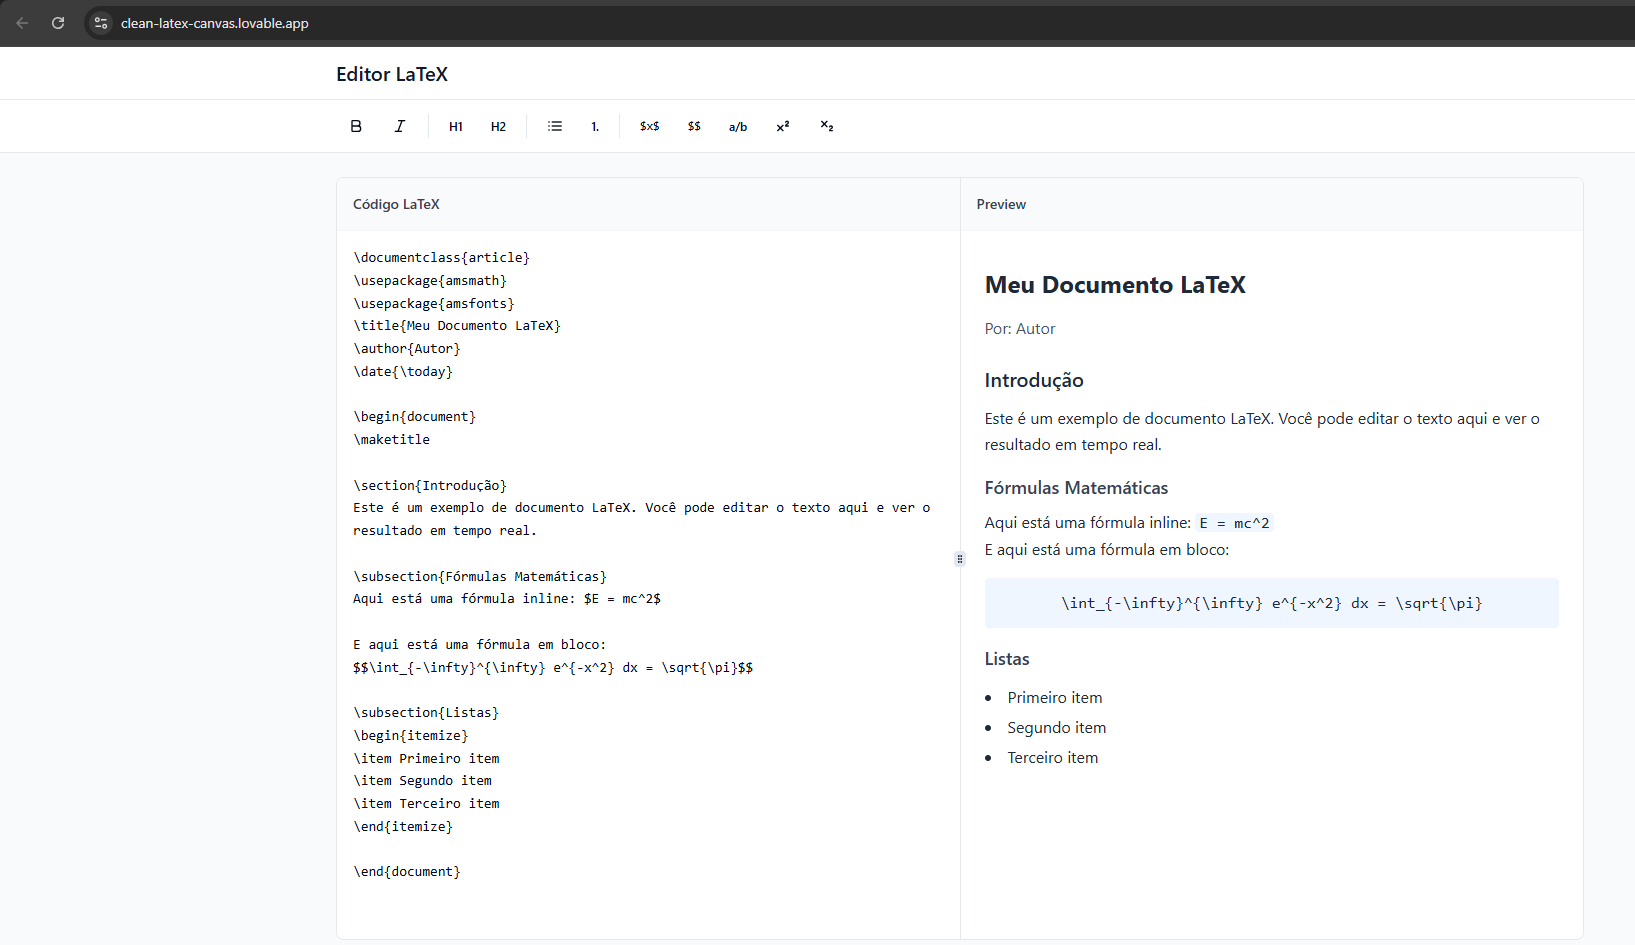Click the \usepackage{amsmath} line

pyautogui.click(x=430, y=281)
